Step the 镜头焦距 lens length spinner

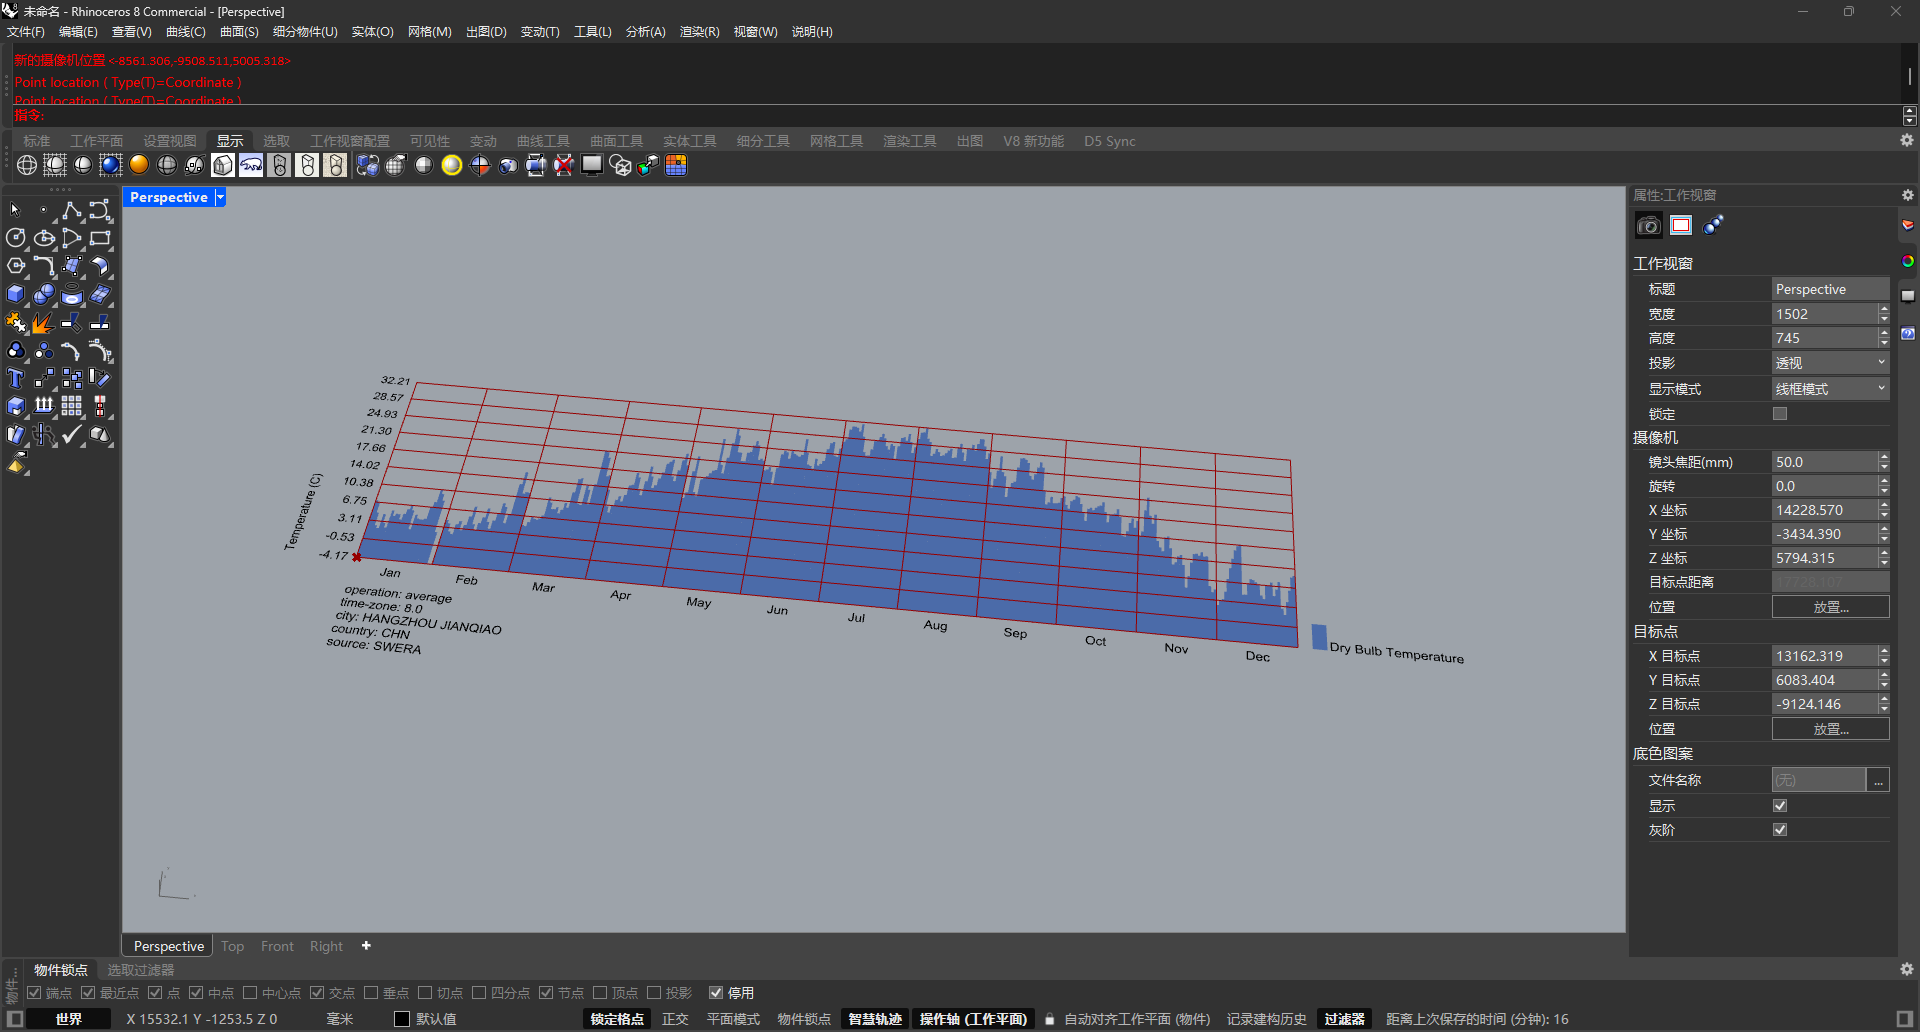[1884, 462]
